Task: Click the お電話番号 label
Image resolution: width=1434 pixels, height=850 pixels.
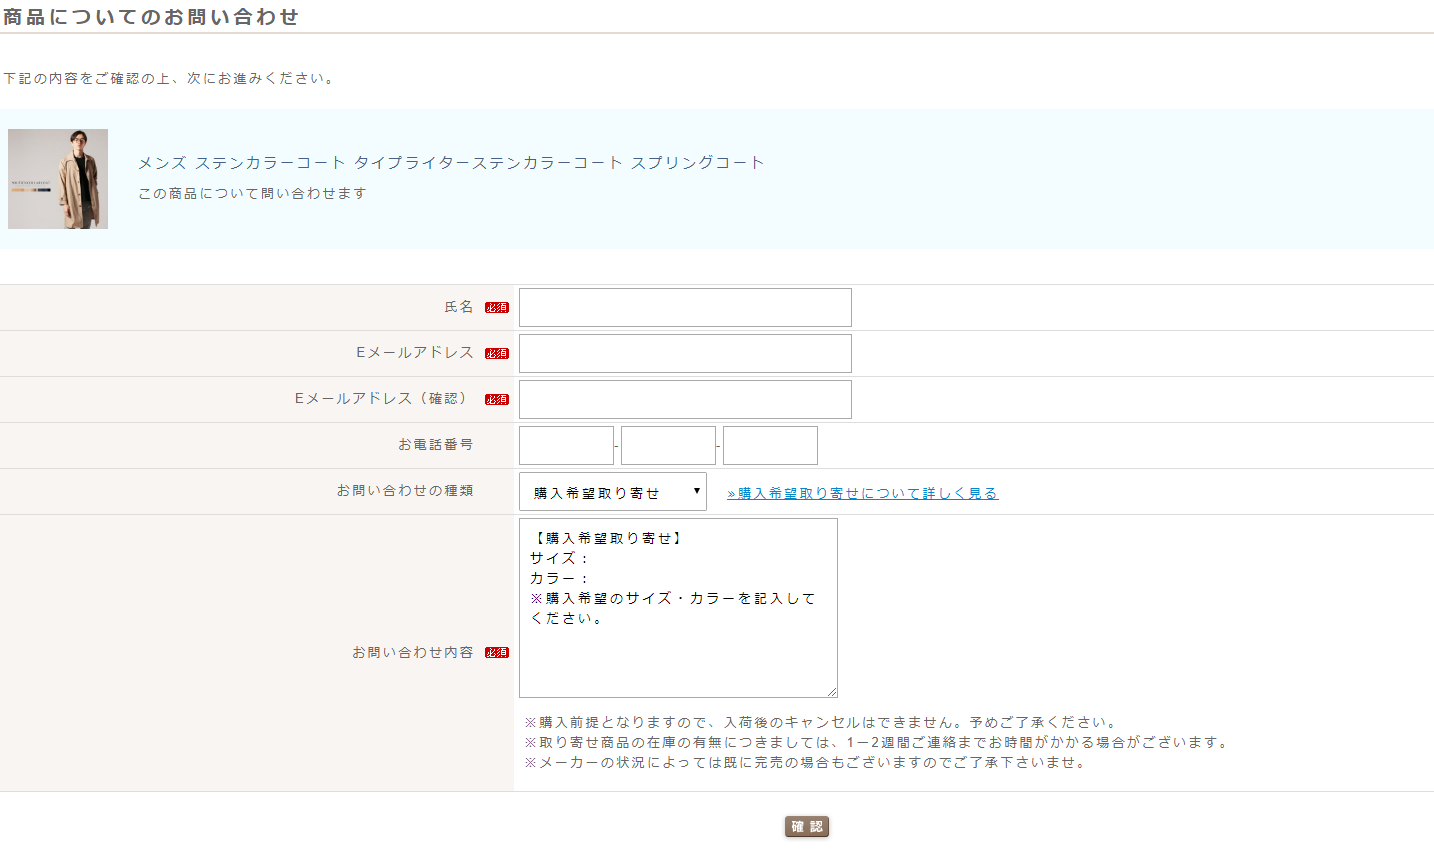Action: click(x=436, y=444)
